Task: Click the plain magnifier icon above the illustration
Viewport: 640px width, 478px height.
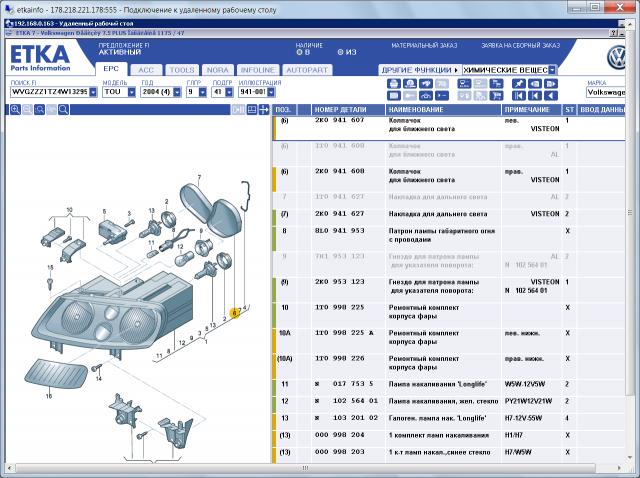Action: pos(63,109)
